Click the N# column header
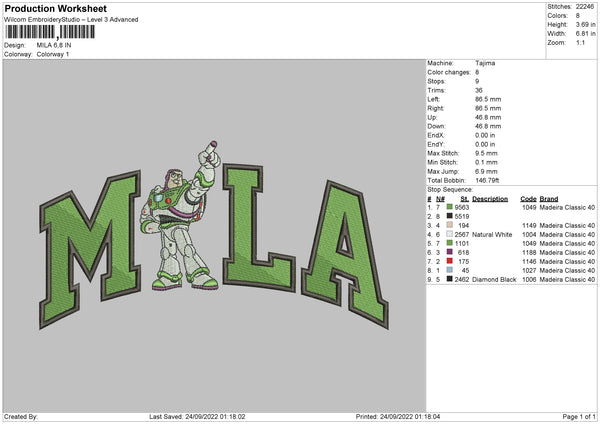This screenshot has height=424, width=600. (x=440, y=199)
